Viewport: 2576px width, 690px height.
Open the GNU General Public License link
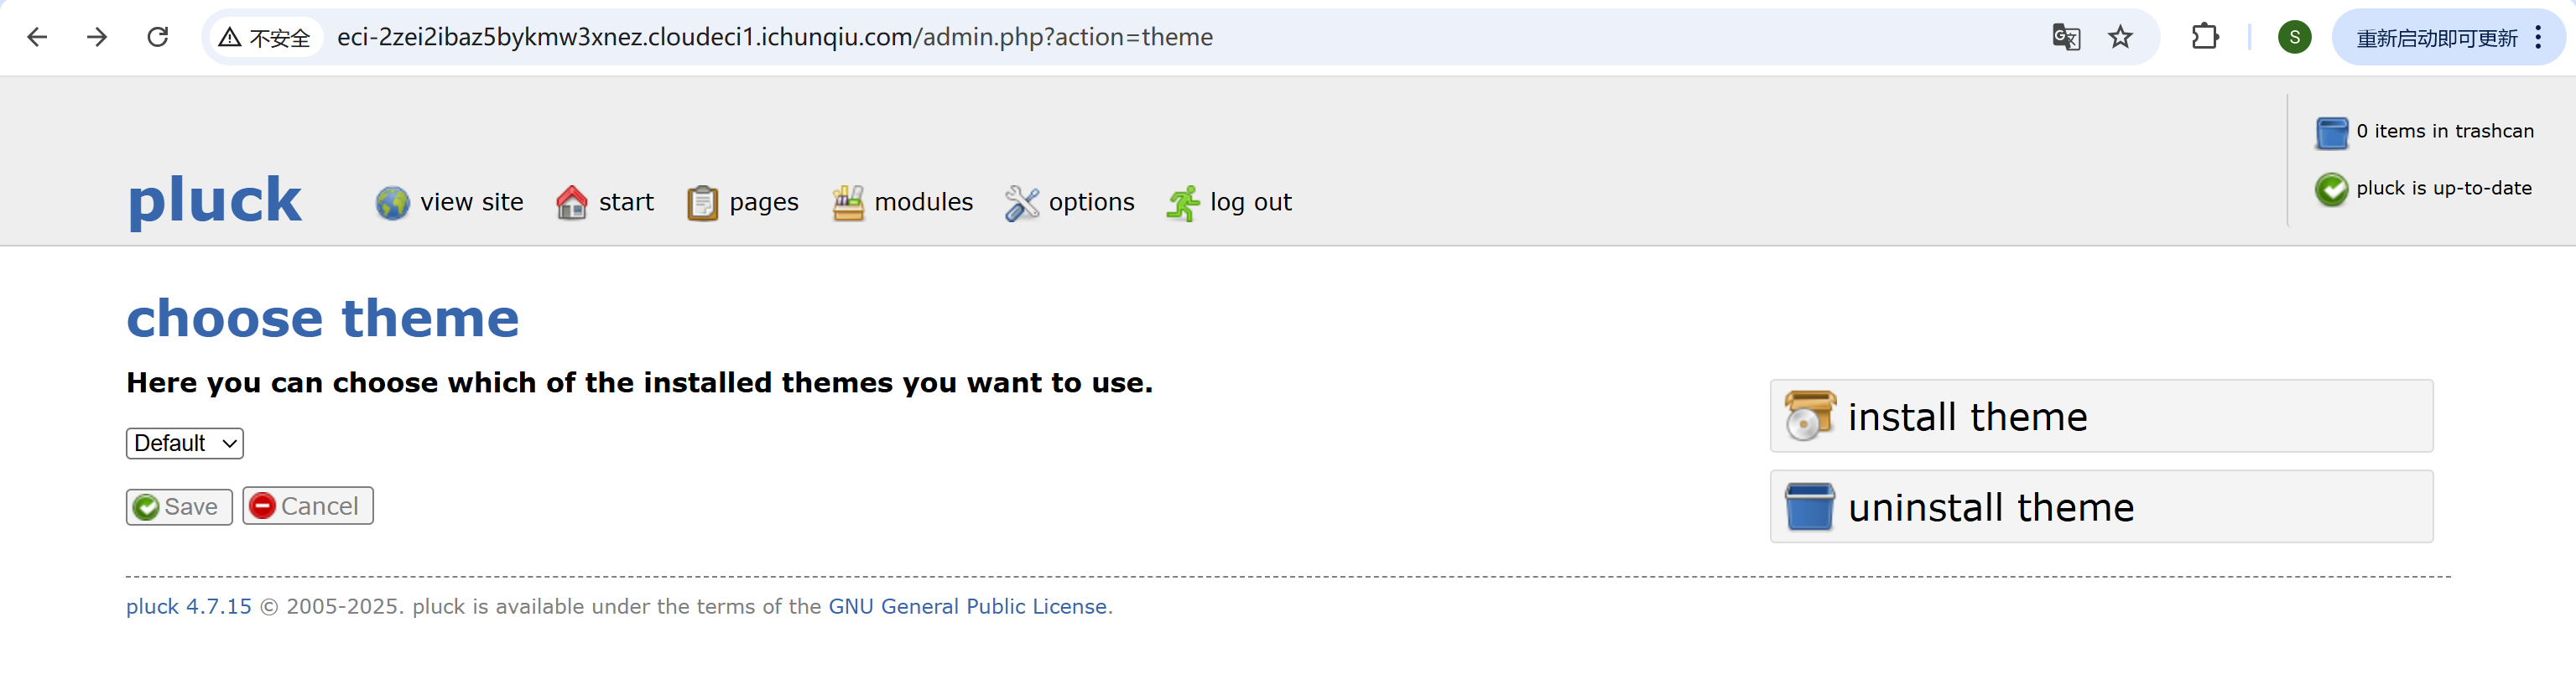click(x=967, y=607)
